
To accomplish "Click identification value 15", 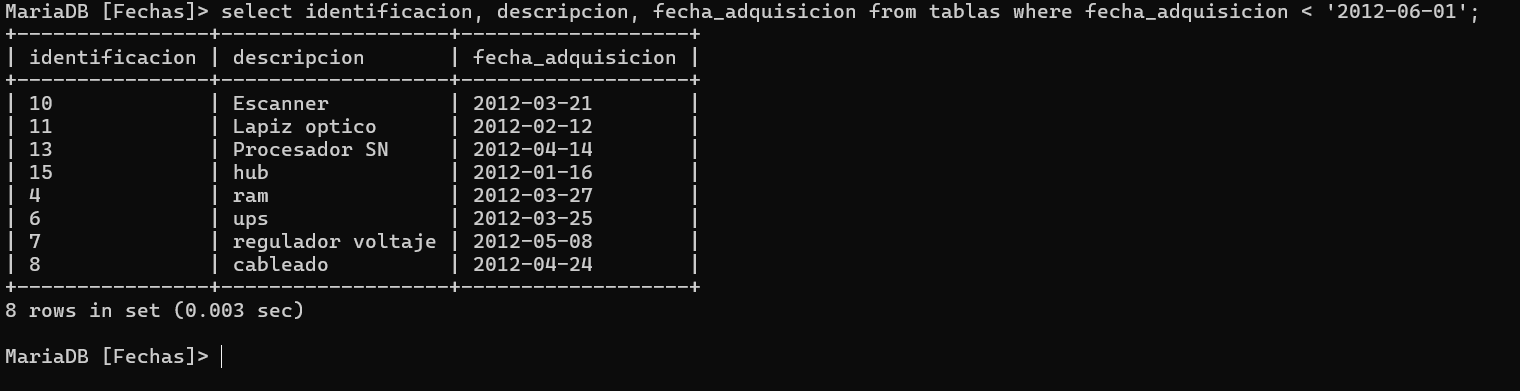I will (x=41, y=172).
